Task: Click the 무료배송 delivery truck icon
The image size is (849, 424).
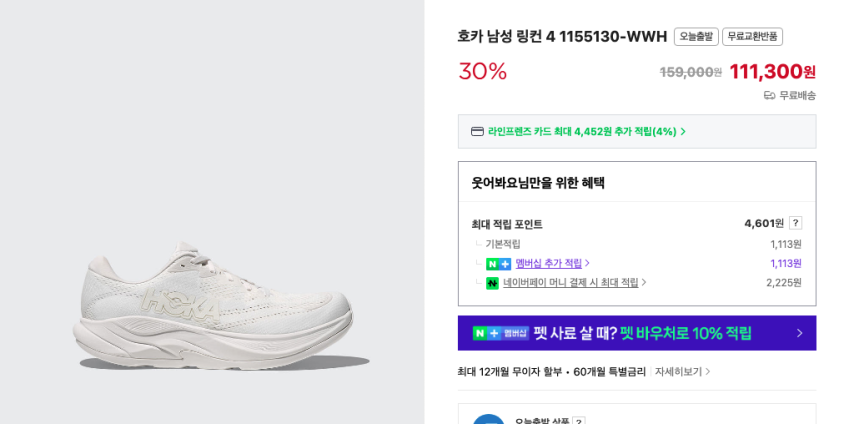Action: pyautogui.click(x=769, y=96)
